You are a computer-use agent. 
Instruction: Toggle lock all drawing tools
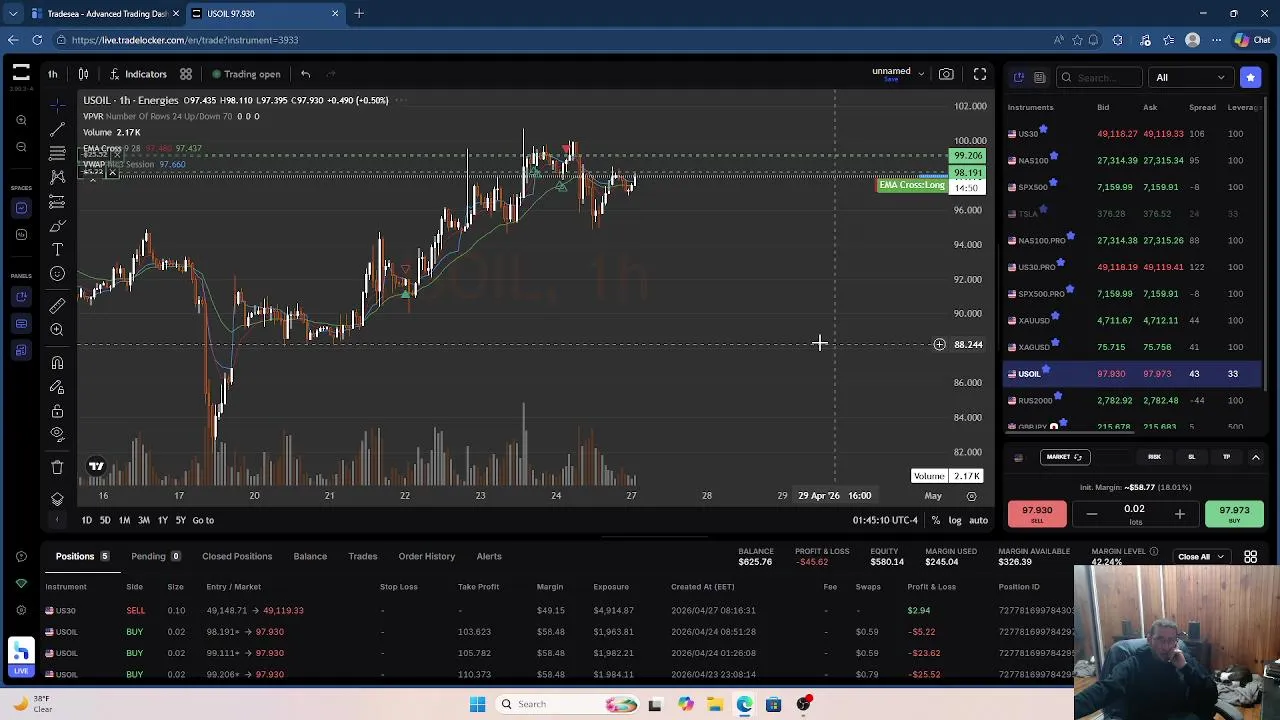click(x=57, y=411)
